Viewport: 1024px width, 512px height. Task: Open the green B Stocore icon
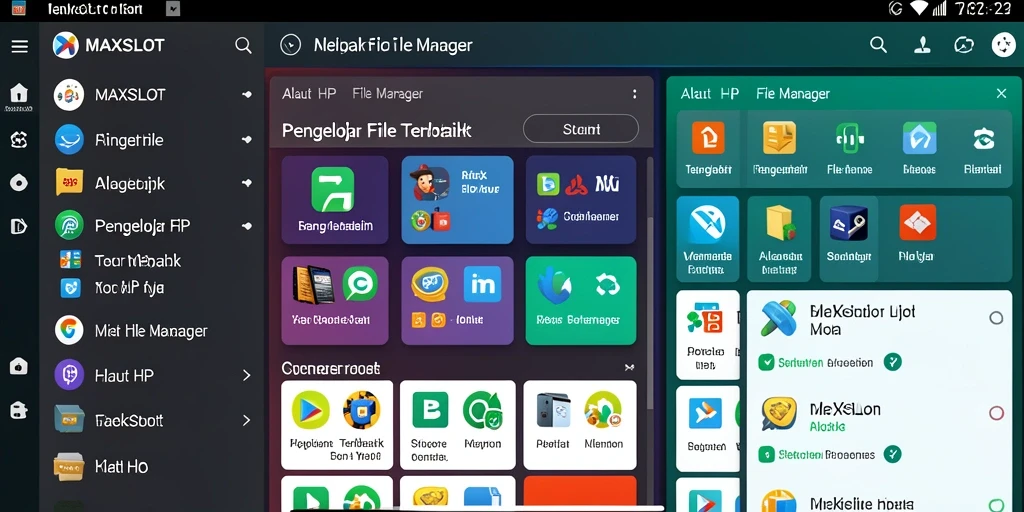click(x=430, y=410)
